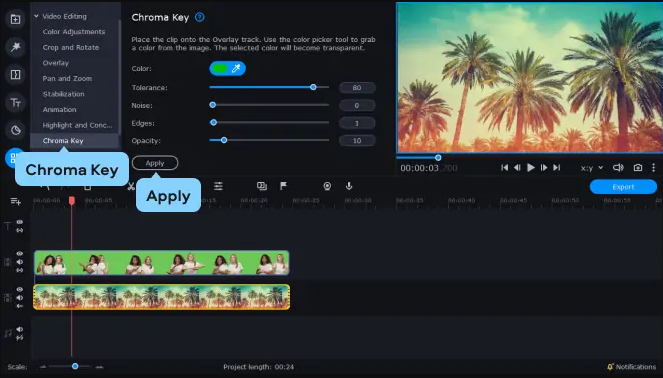The image size is (663, 378).
Task: Take a snapshot with the camera icon
Action: 638,168
